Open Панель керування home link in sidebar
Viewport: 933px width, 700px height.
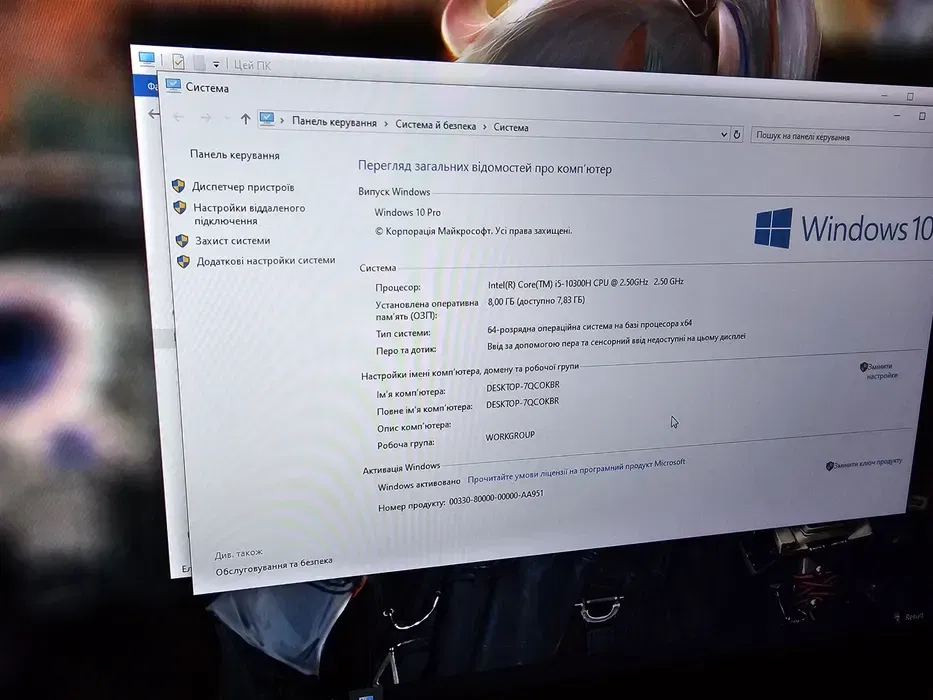[235, 155]
